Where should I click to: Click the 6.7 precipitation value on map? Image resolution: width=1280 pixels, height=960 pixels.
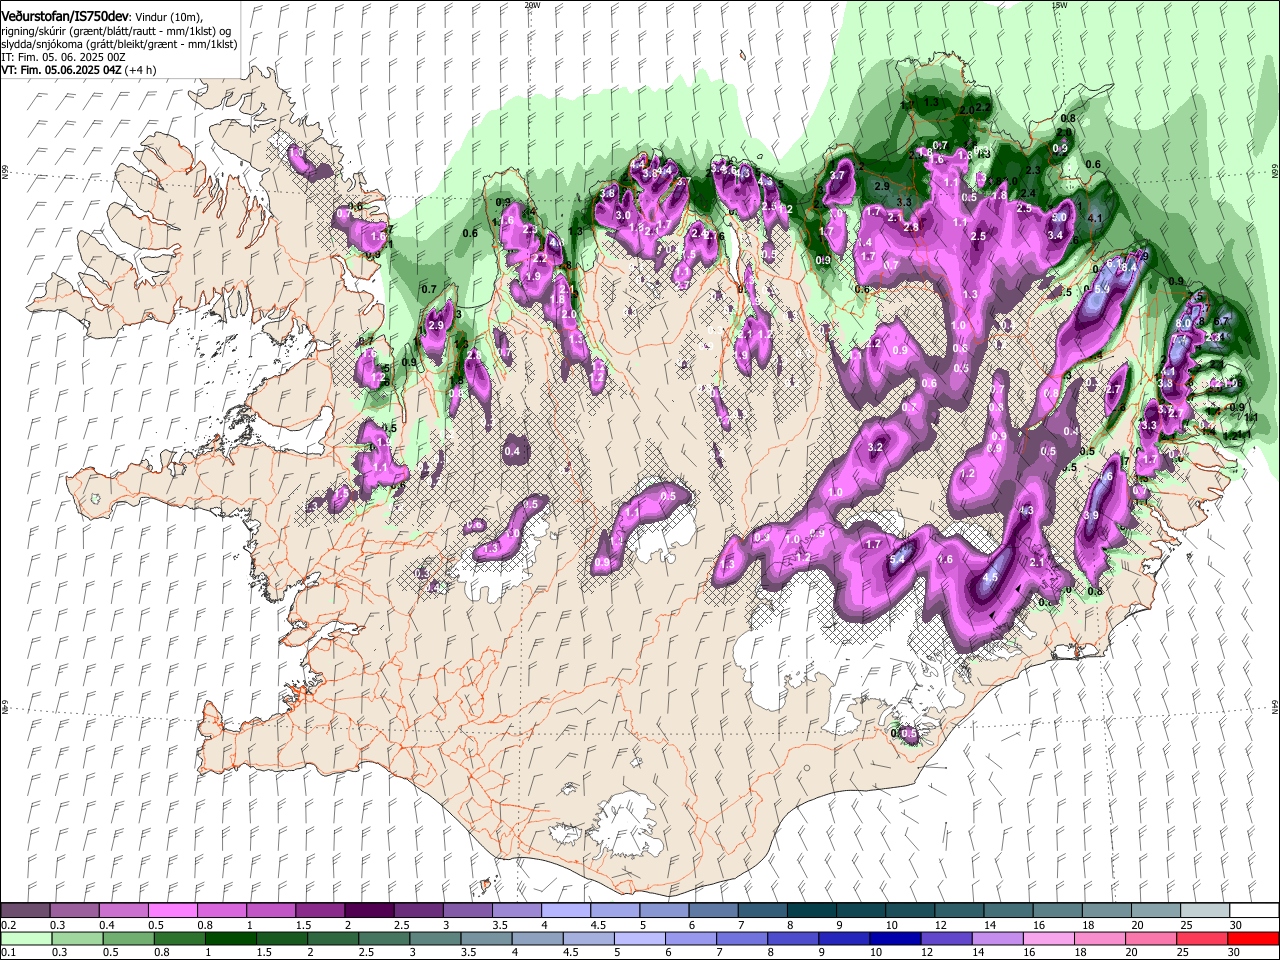coord(1221,321)
